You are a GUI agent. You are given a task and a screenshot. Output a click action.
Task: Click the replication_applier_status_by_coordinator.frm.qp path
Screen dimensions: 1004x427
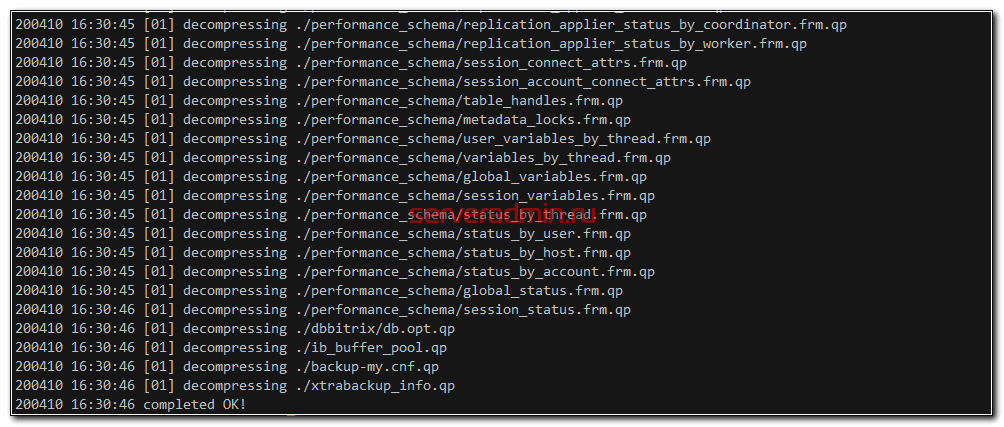[571, 25]
